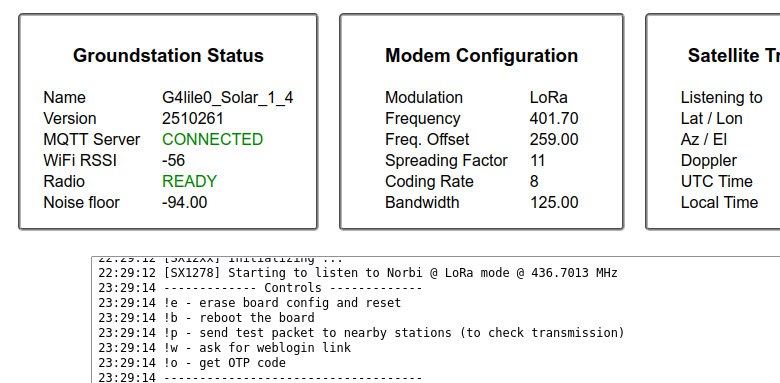Click the Controls header log line
780x383 pixels.
[x=260, y=288]
